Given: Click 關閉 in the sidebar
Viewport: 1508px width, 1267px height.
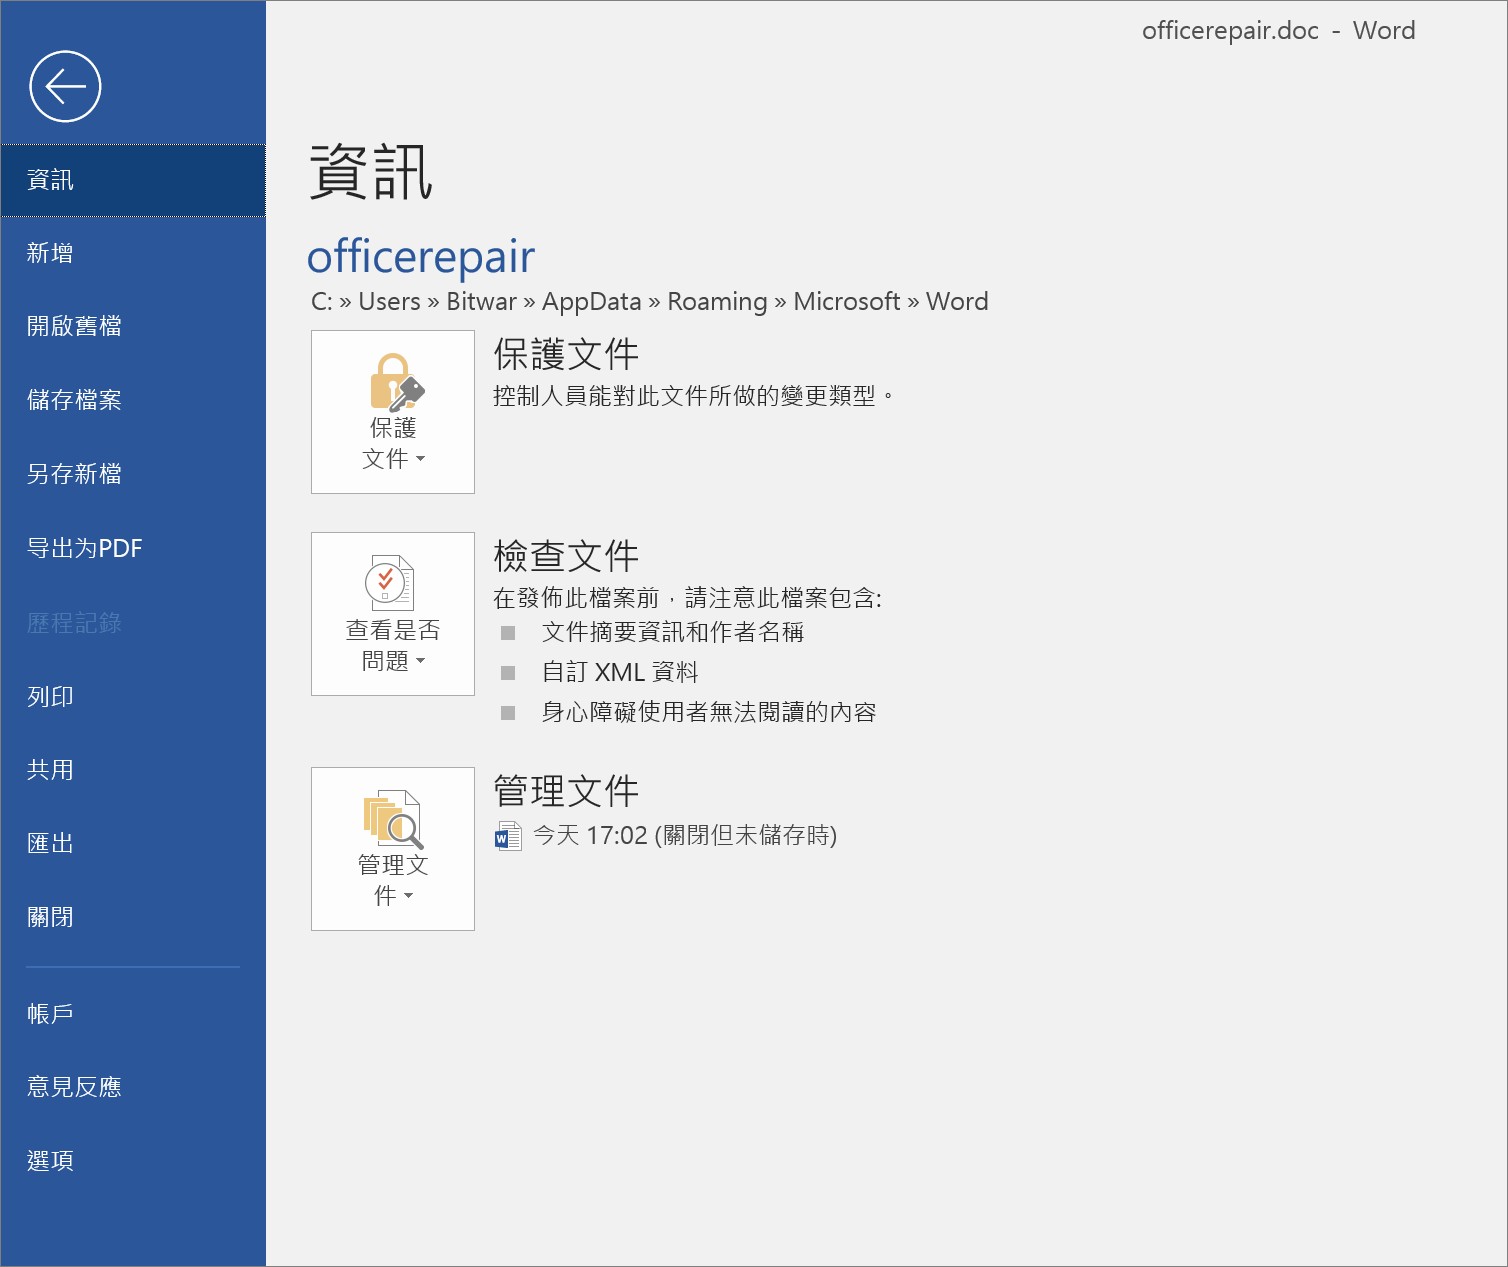Looking at the screenshot, I should (x=133, y=917).
